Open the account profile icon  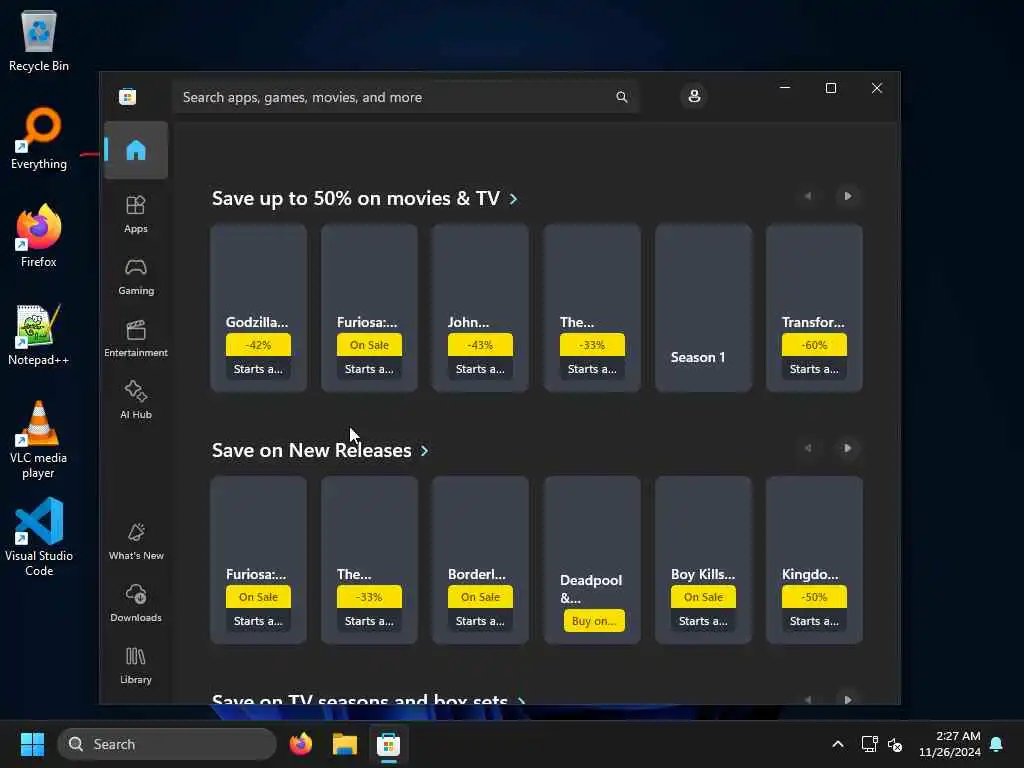click(694, 96)
